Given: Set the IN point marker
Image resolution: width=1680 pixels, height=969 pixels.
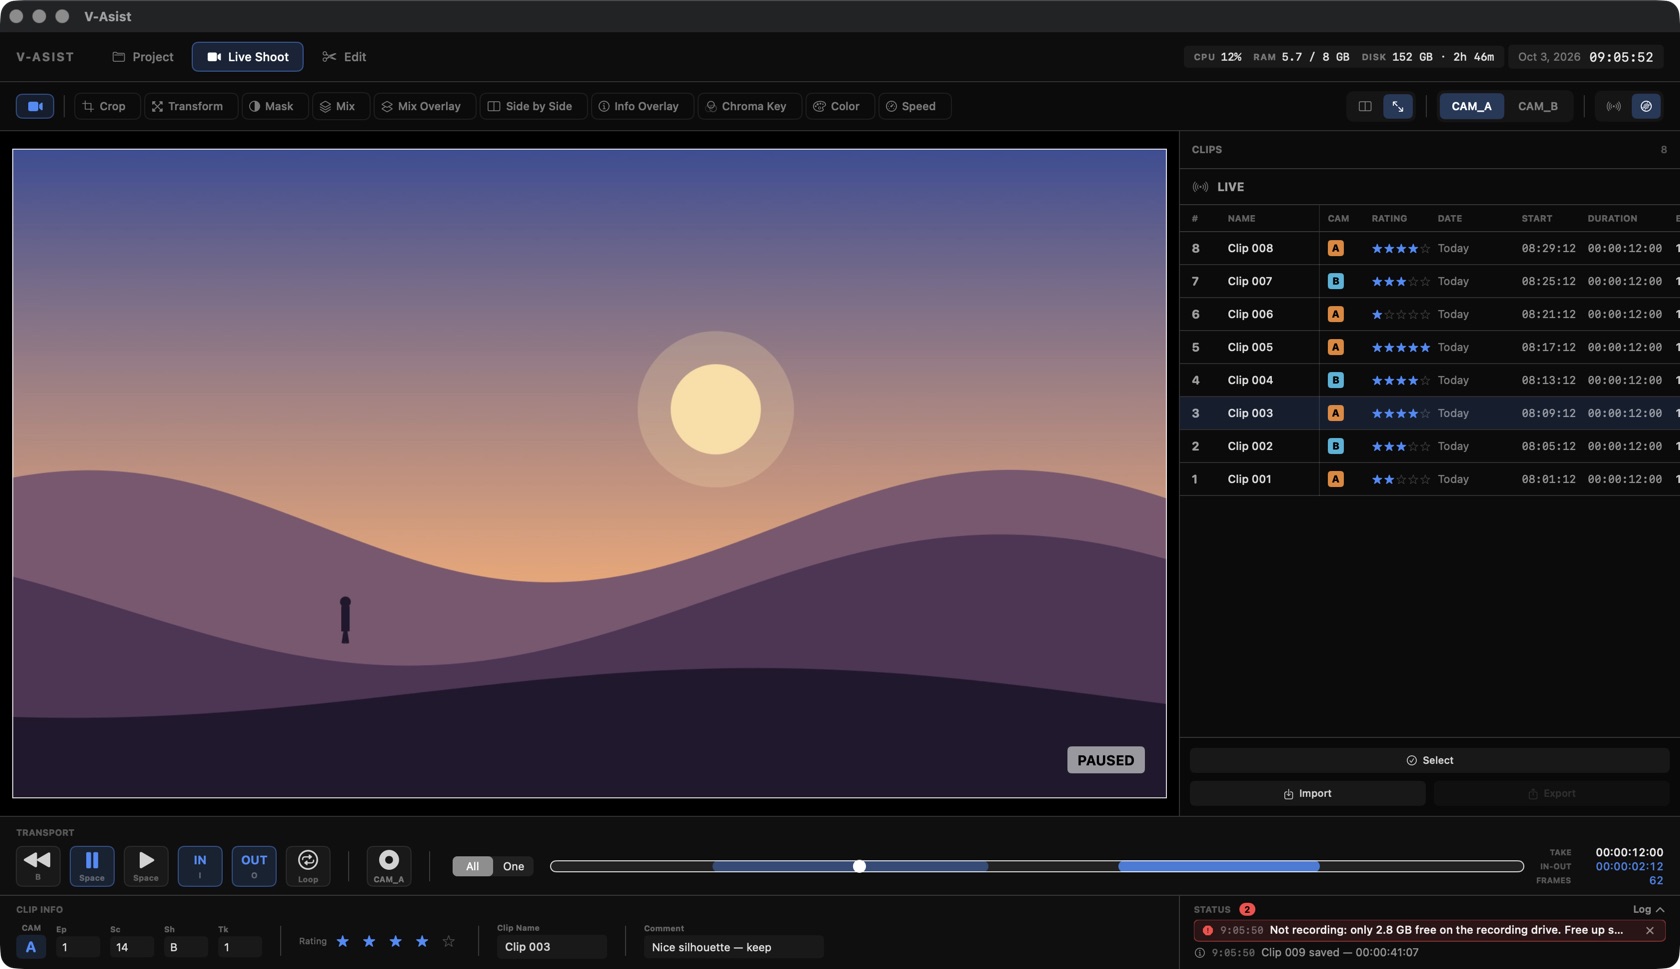Looking at the screenshot, I should [x=200, y=866].
